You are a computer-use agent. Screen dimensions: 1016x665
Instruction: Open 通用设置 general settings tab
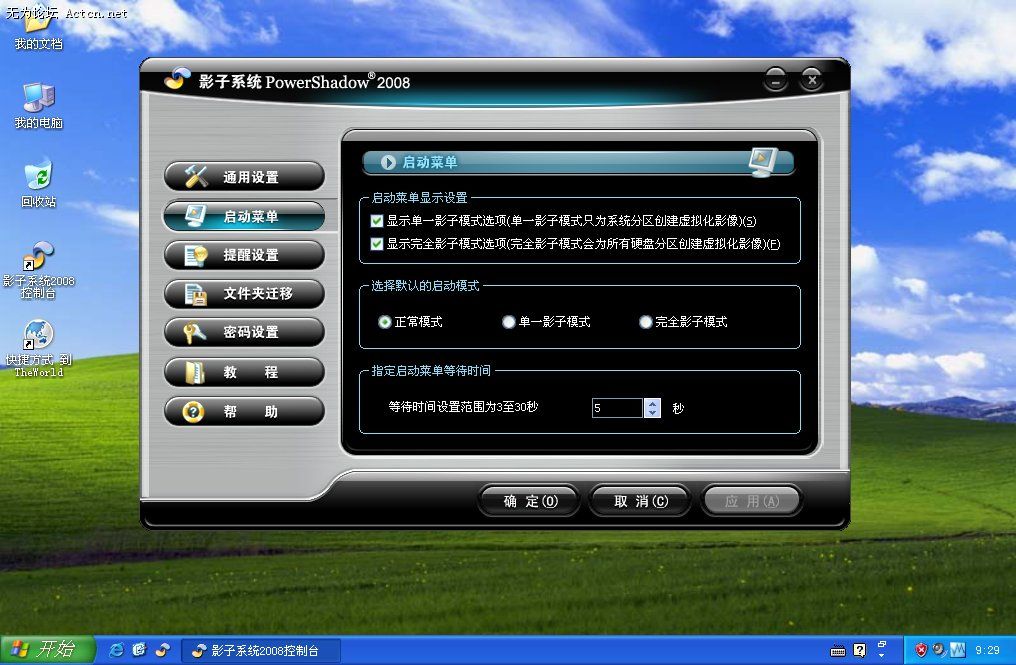[244, 176]
